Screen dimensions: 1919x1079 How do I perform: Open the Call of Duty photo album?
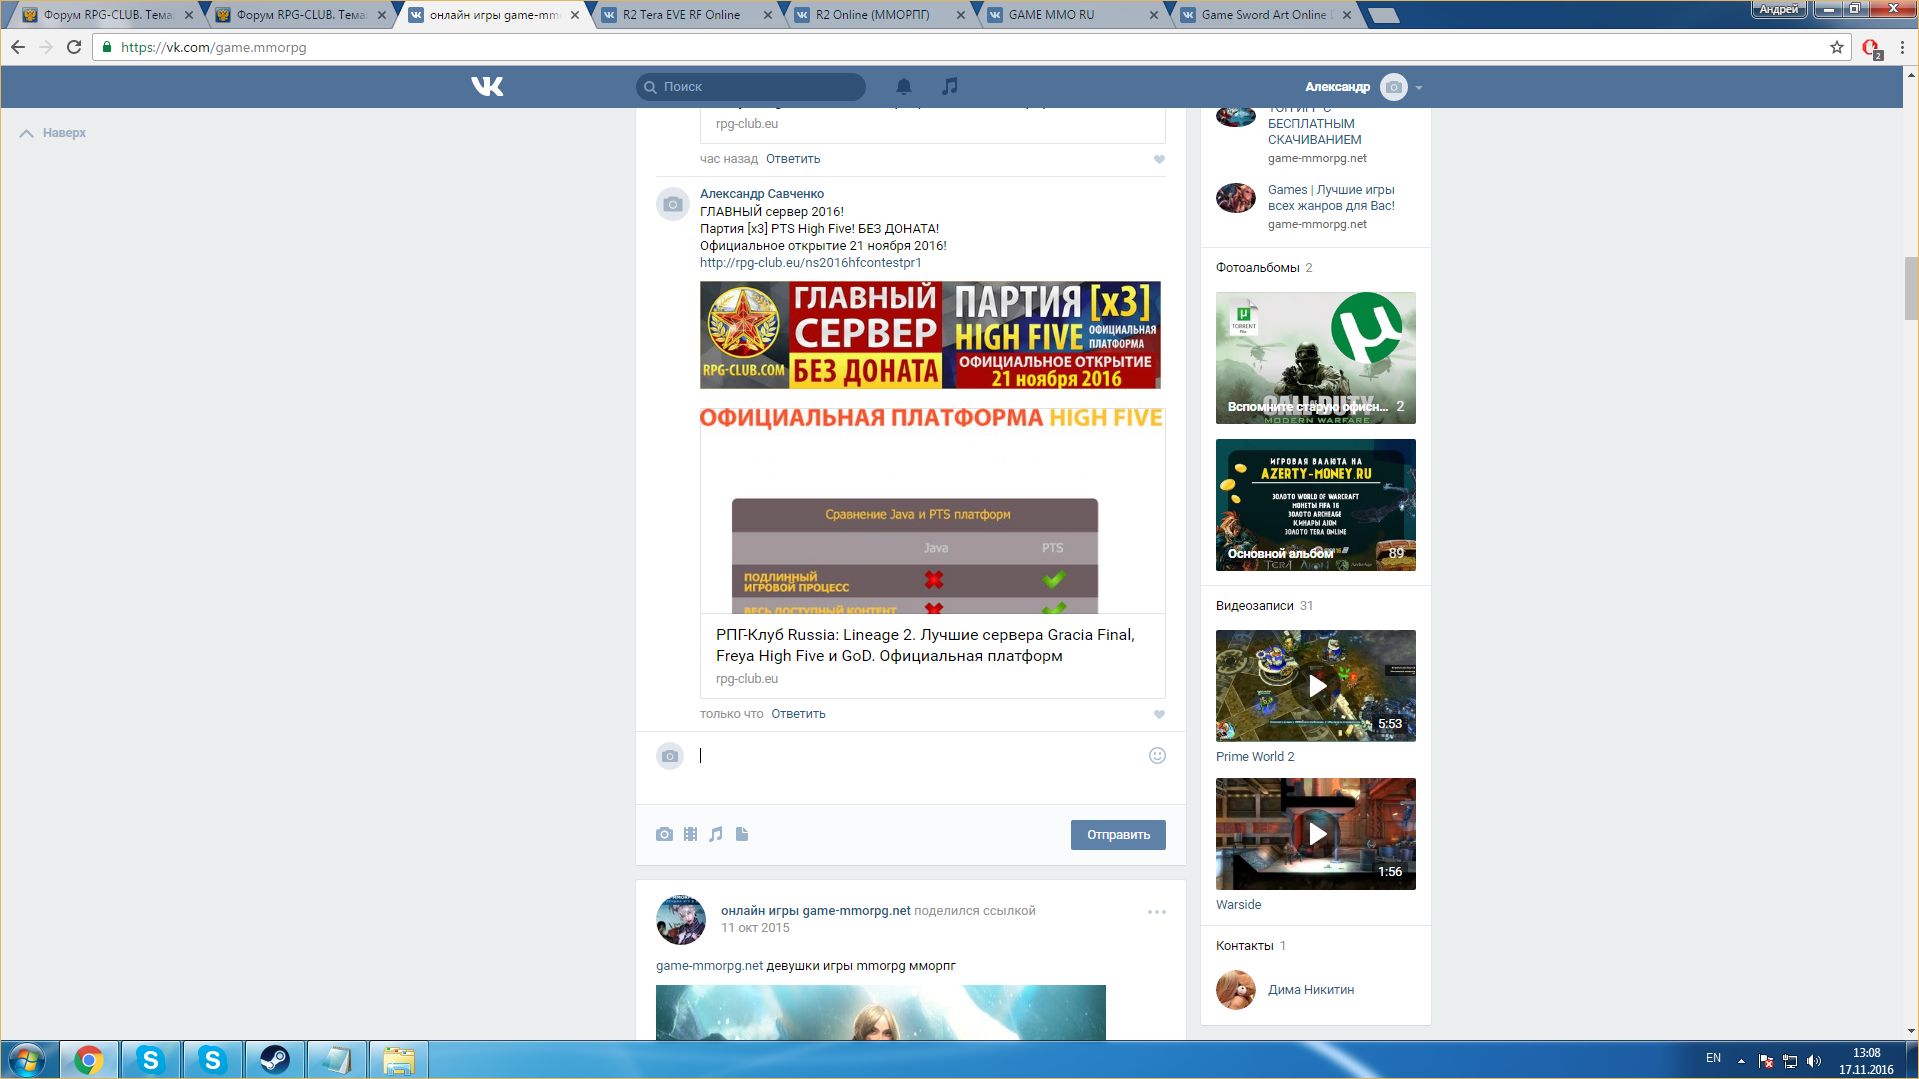1316,358
